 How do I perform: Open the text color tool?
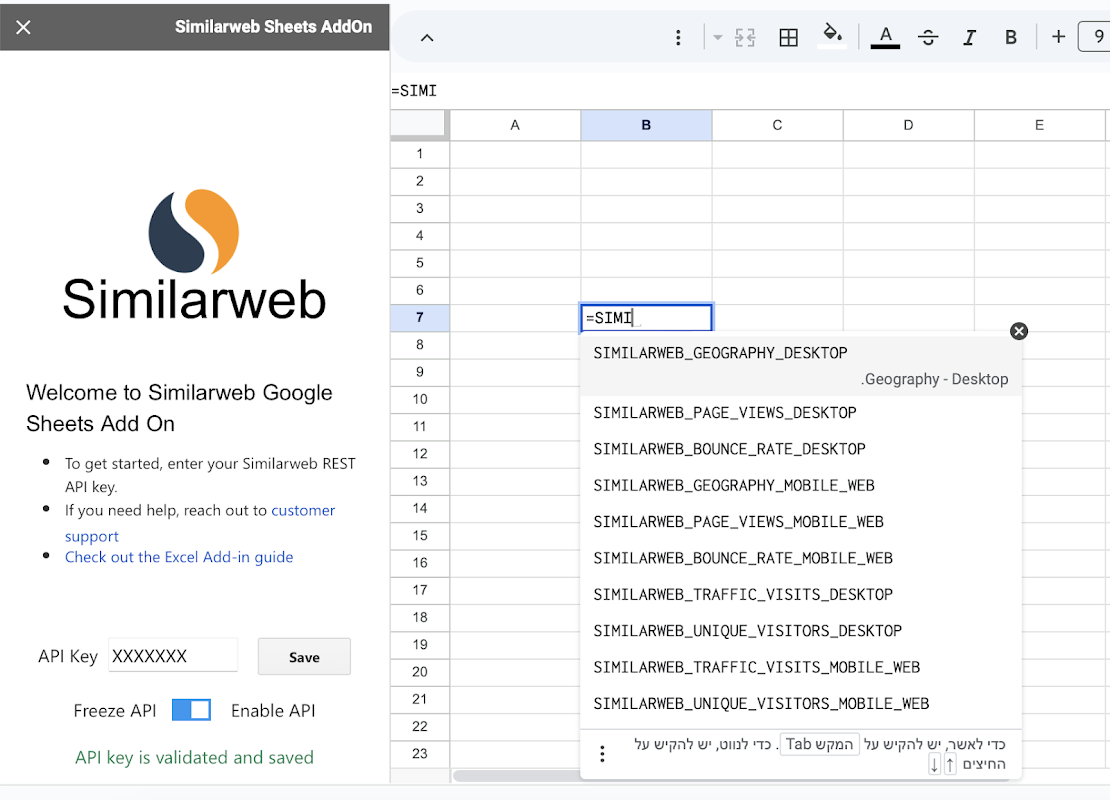pos(885,37)
